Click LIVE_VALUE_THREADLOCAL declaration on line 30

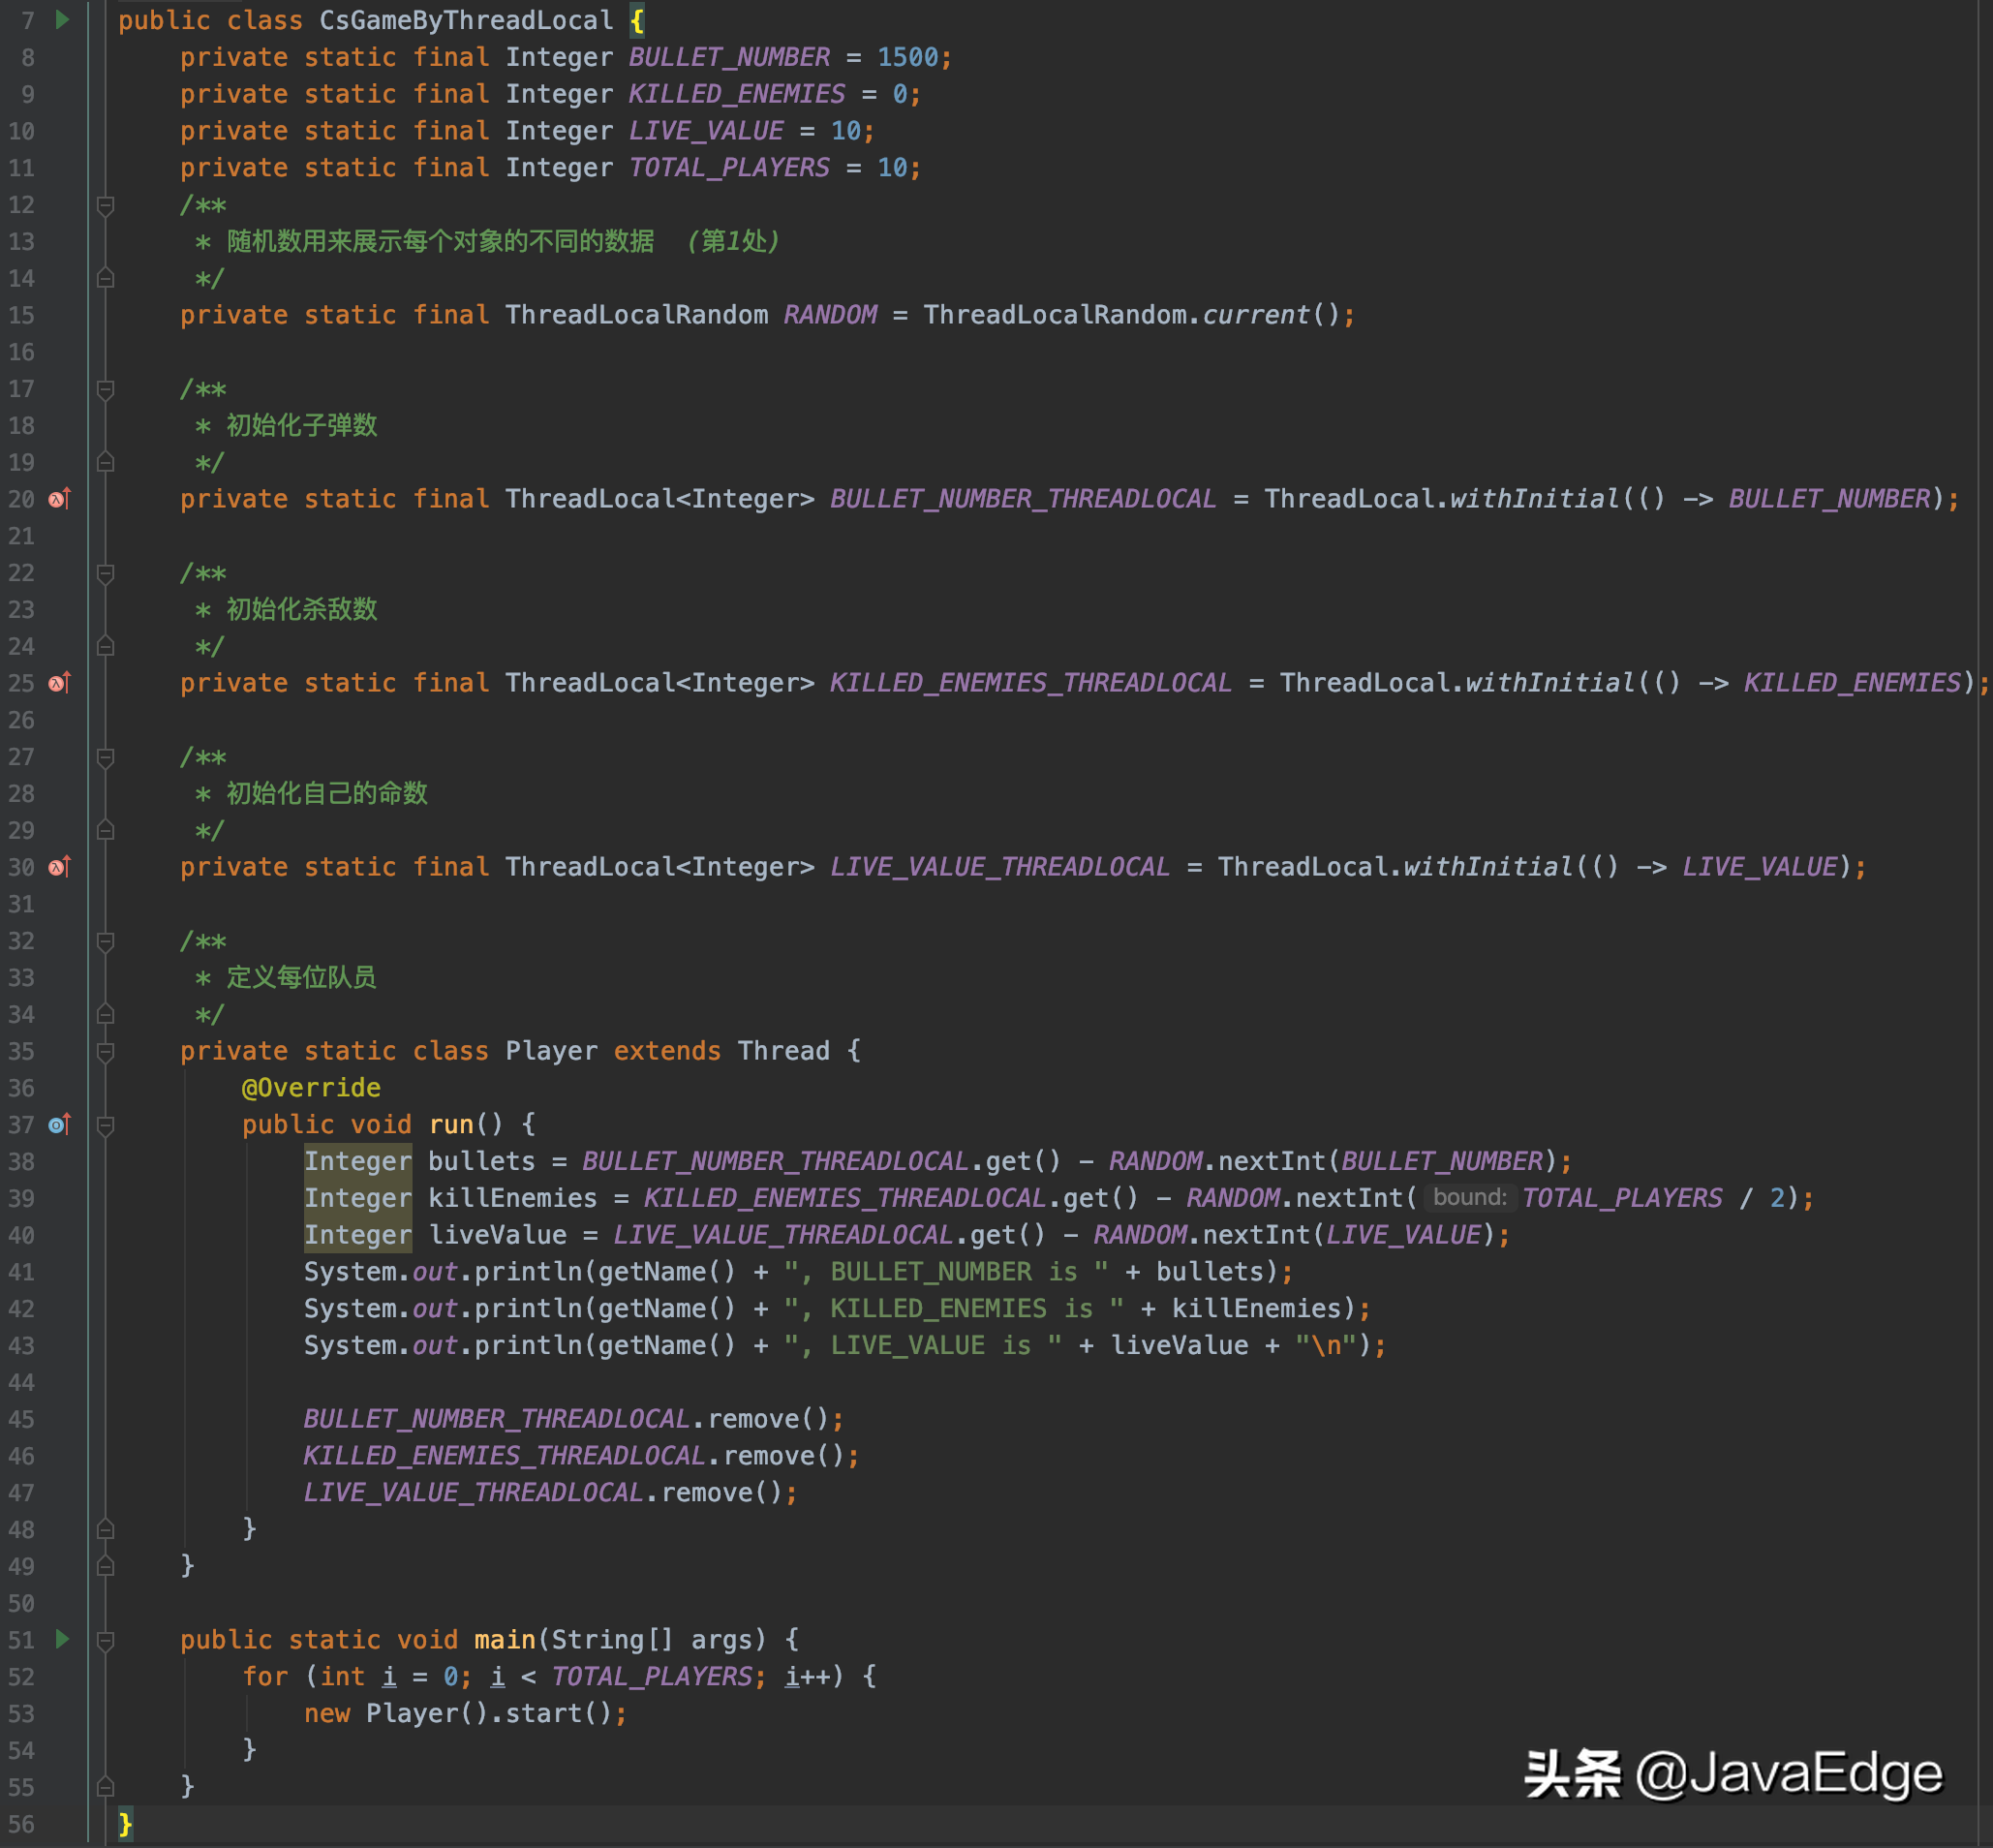[x=1000, y=866]
